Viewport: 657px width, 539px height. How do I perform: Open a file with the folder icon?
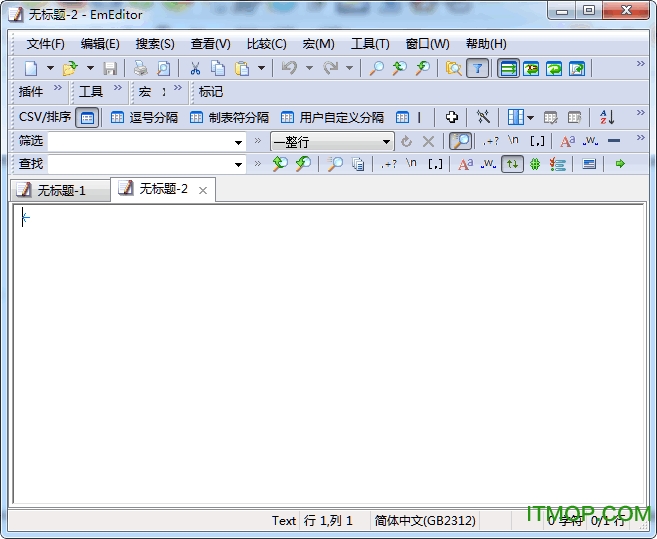(x=70, y=68)
